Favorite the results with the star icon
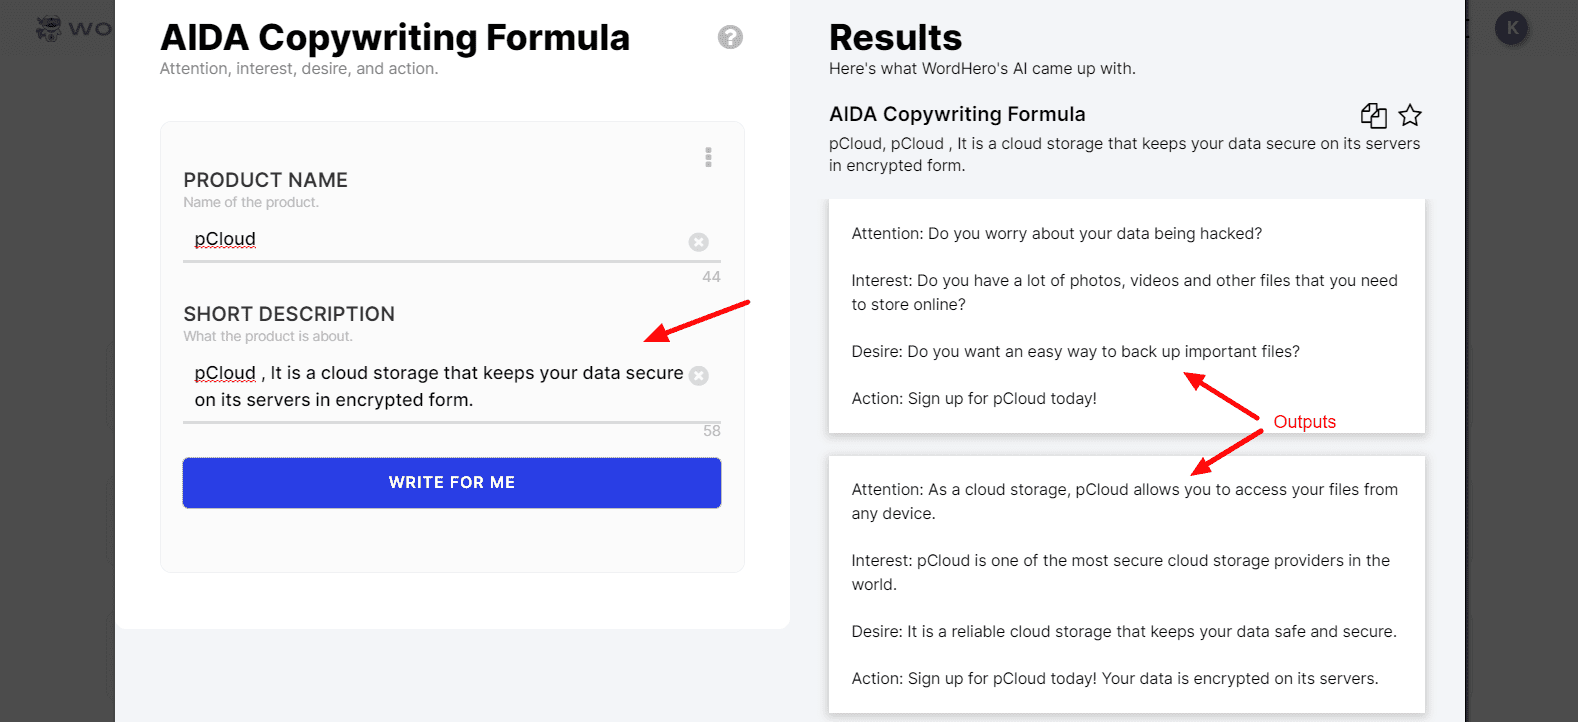Screen dimensions: 1578x722 click(x=1410, y=115)
